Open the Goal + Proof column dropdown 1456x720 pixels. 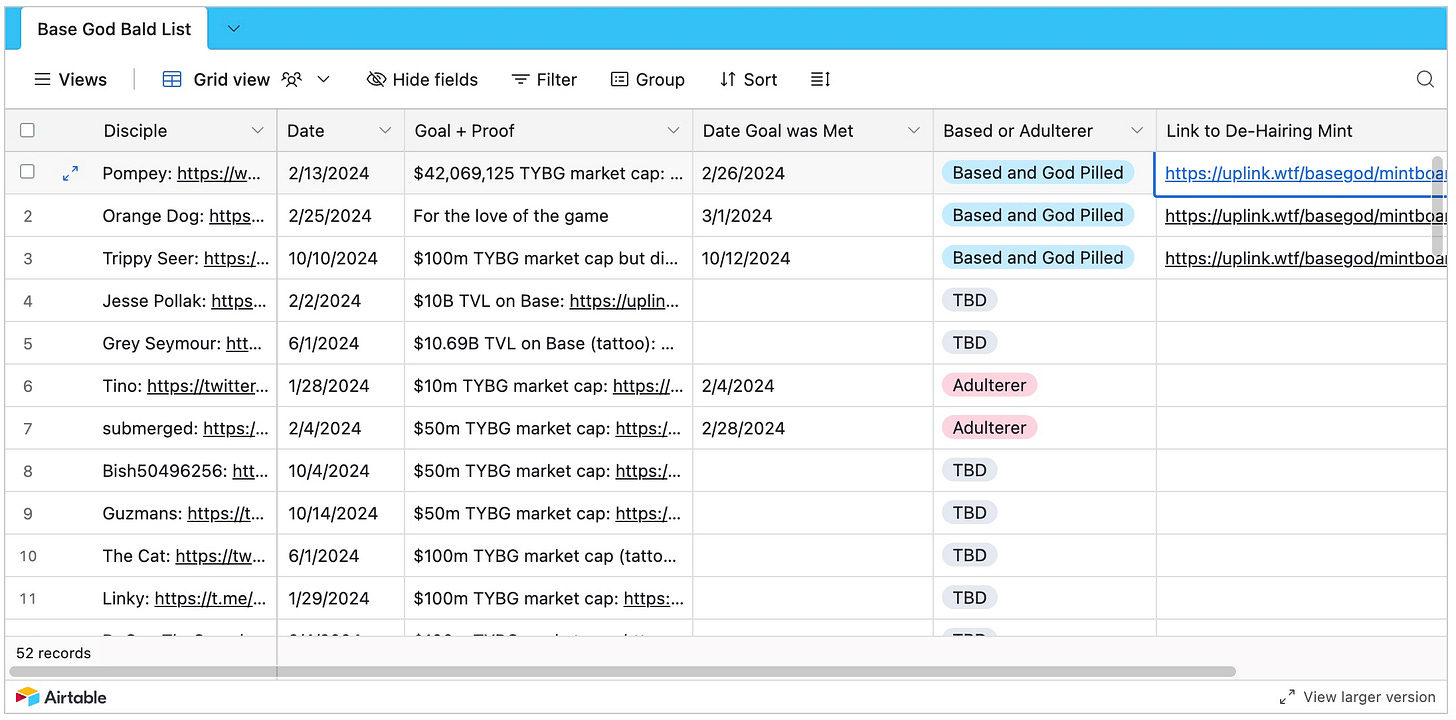[673, 131]
